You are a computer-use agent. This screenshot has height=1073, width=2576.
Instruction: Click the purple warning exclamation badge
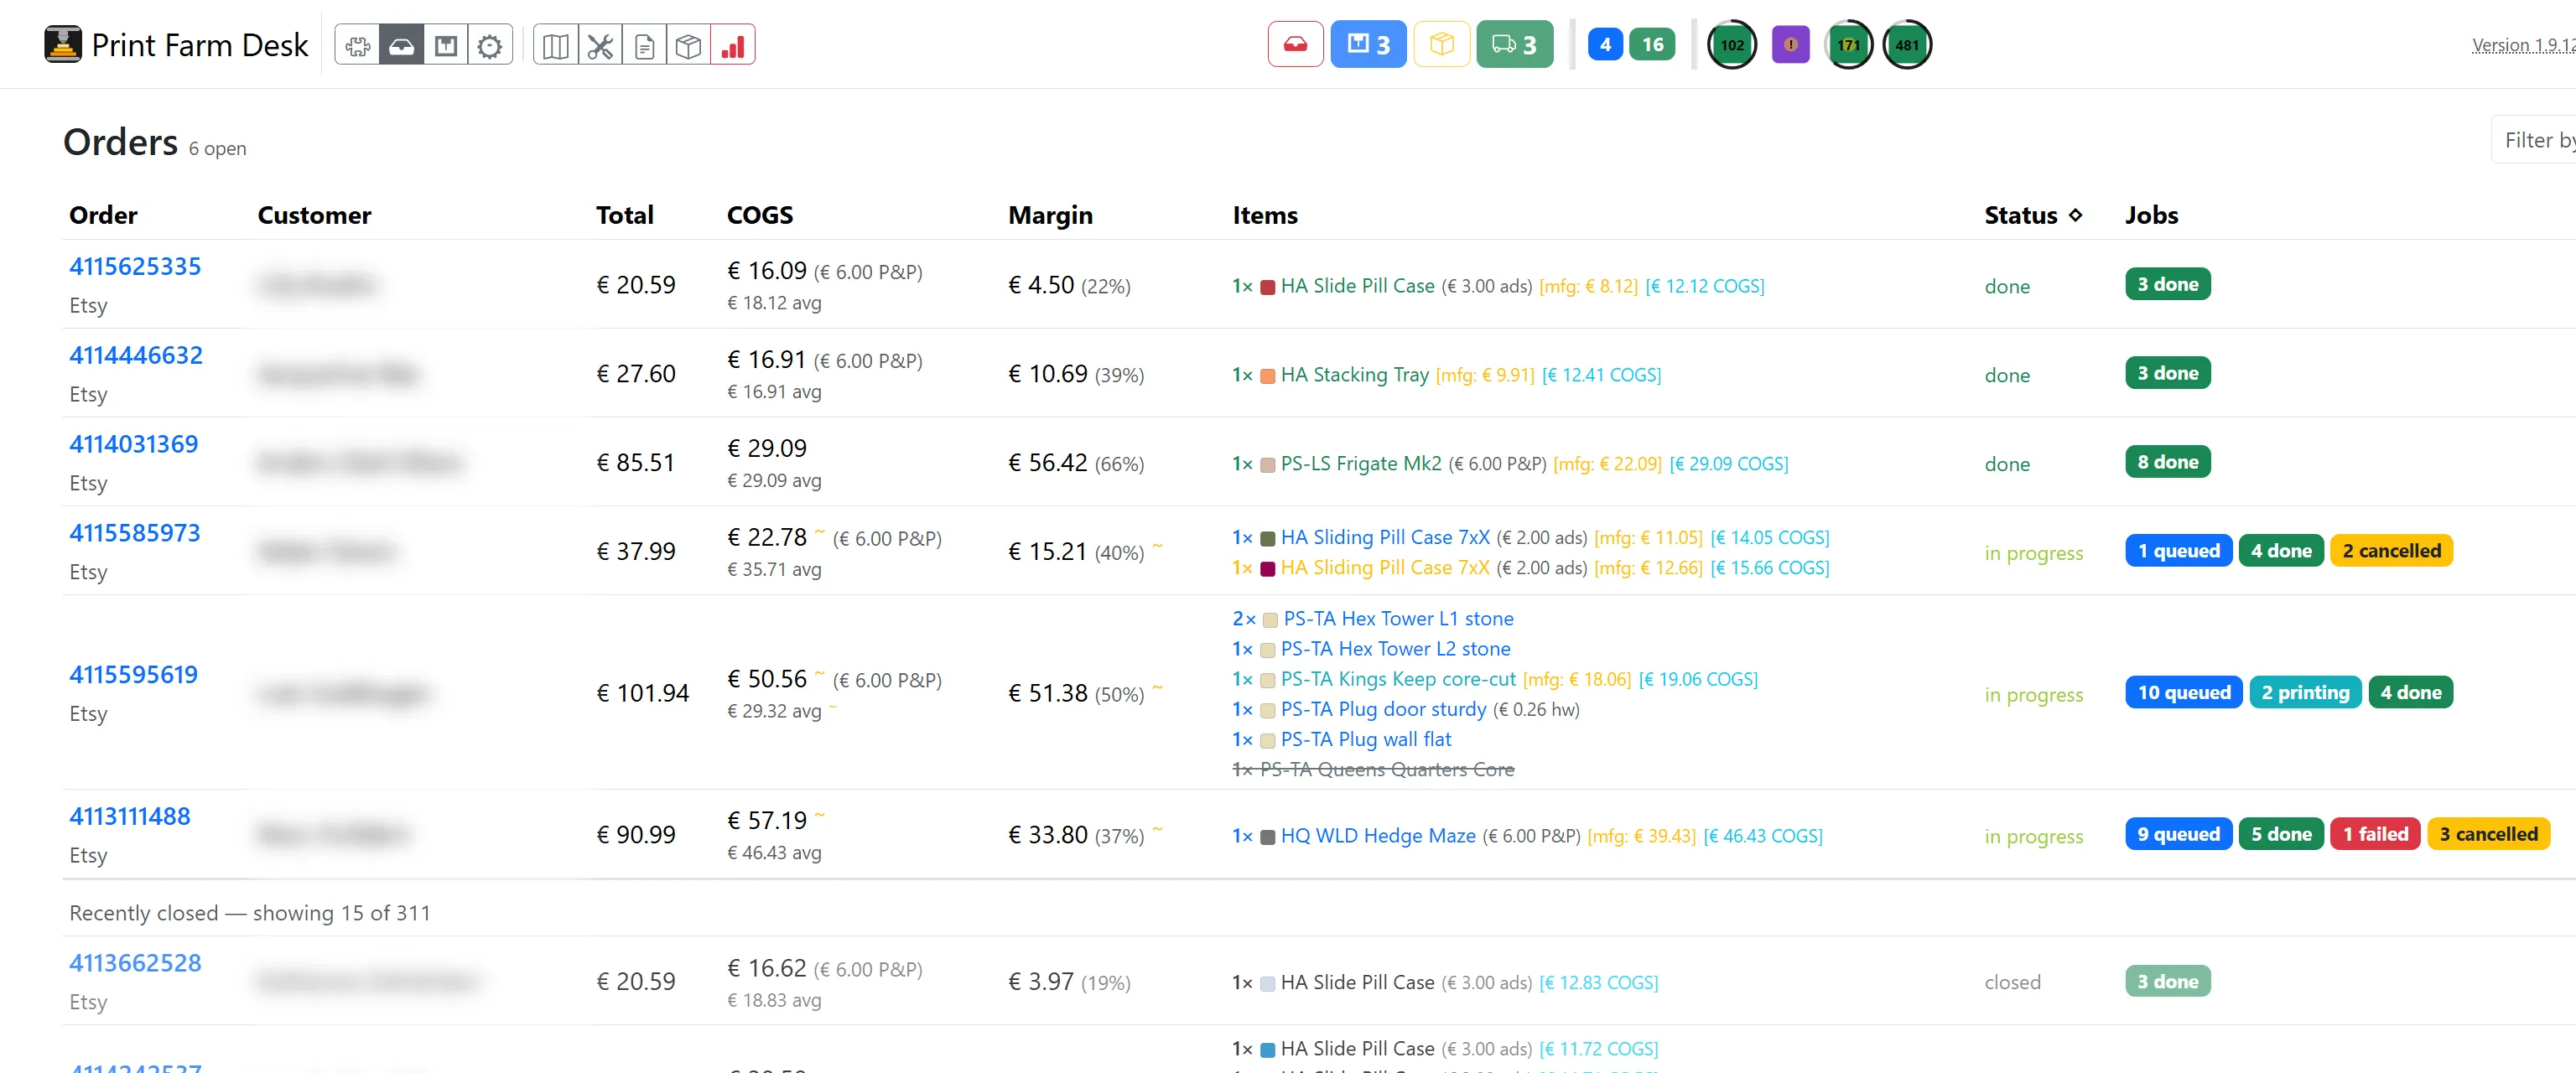(1790, 45)
